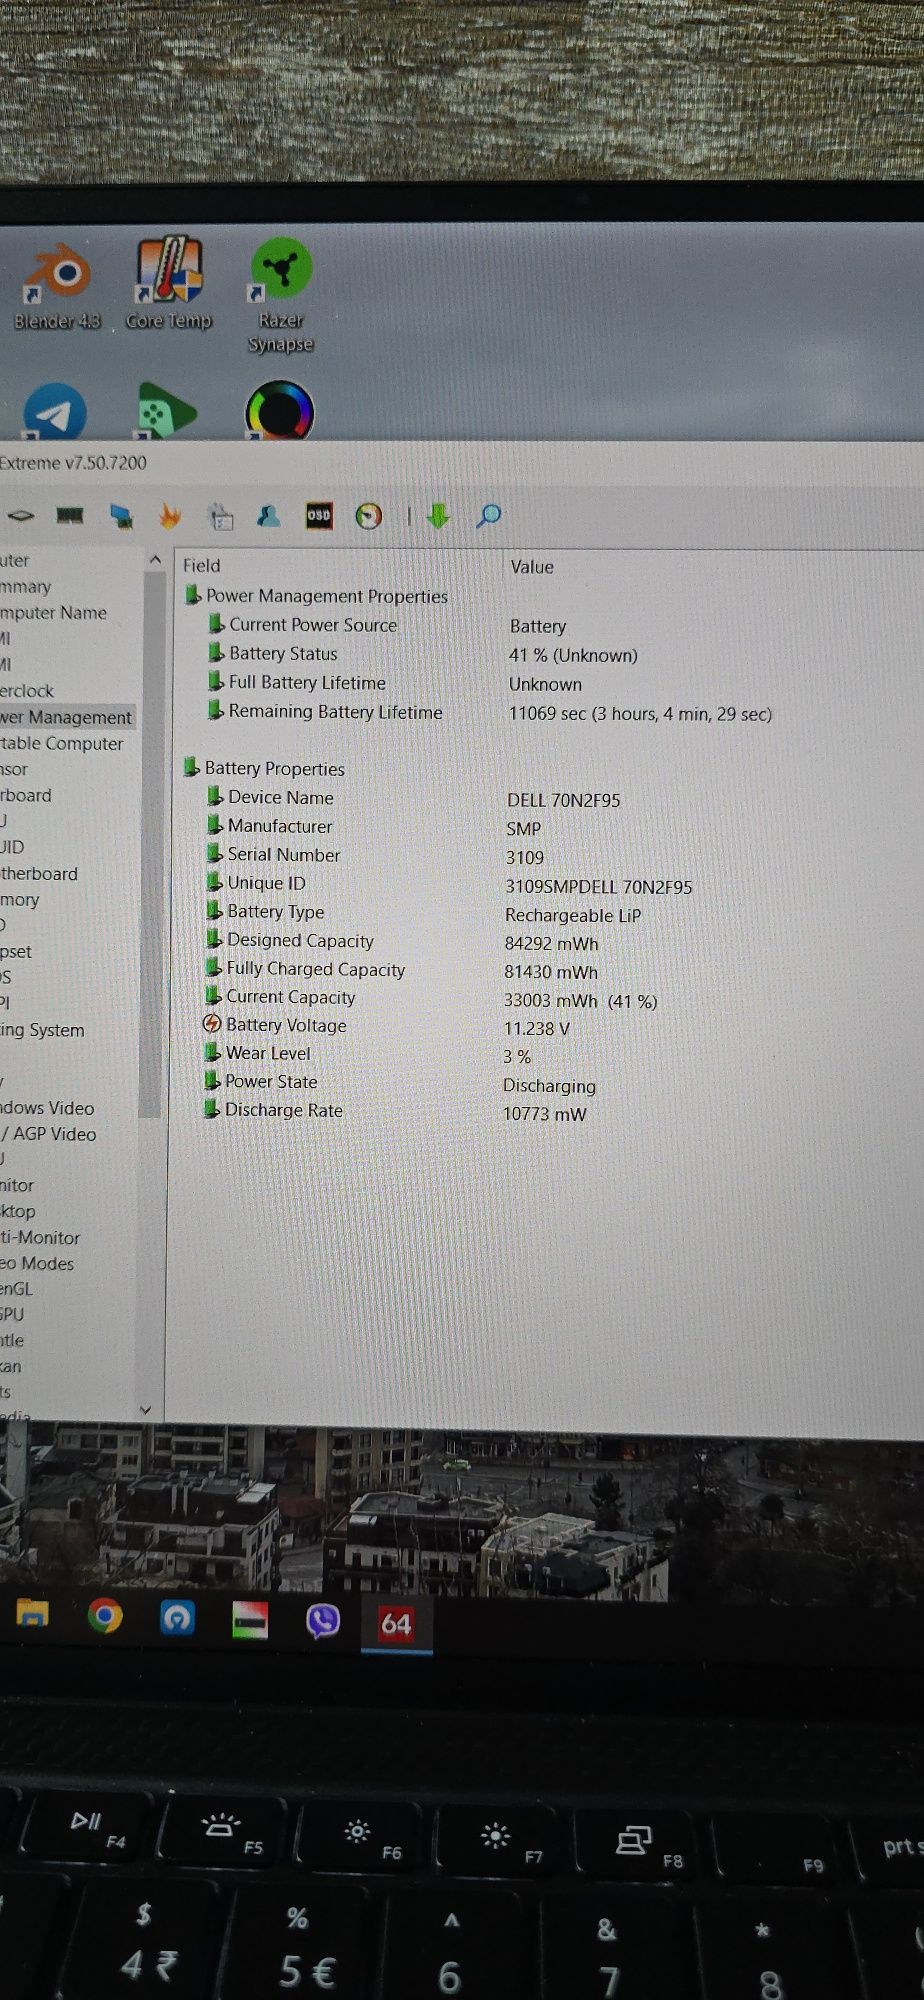Screen dimensions: 924x2000
Task: Open Google Chrome from the taskbar
Action: pos(105,1616)
